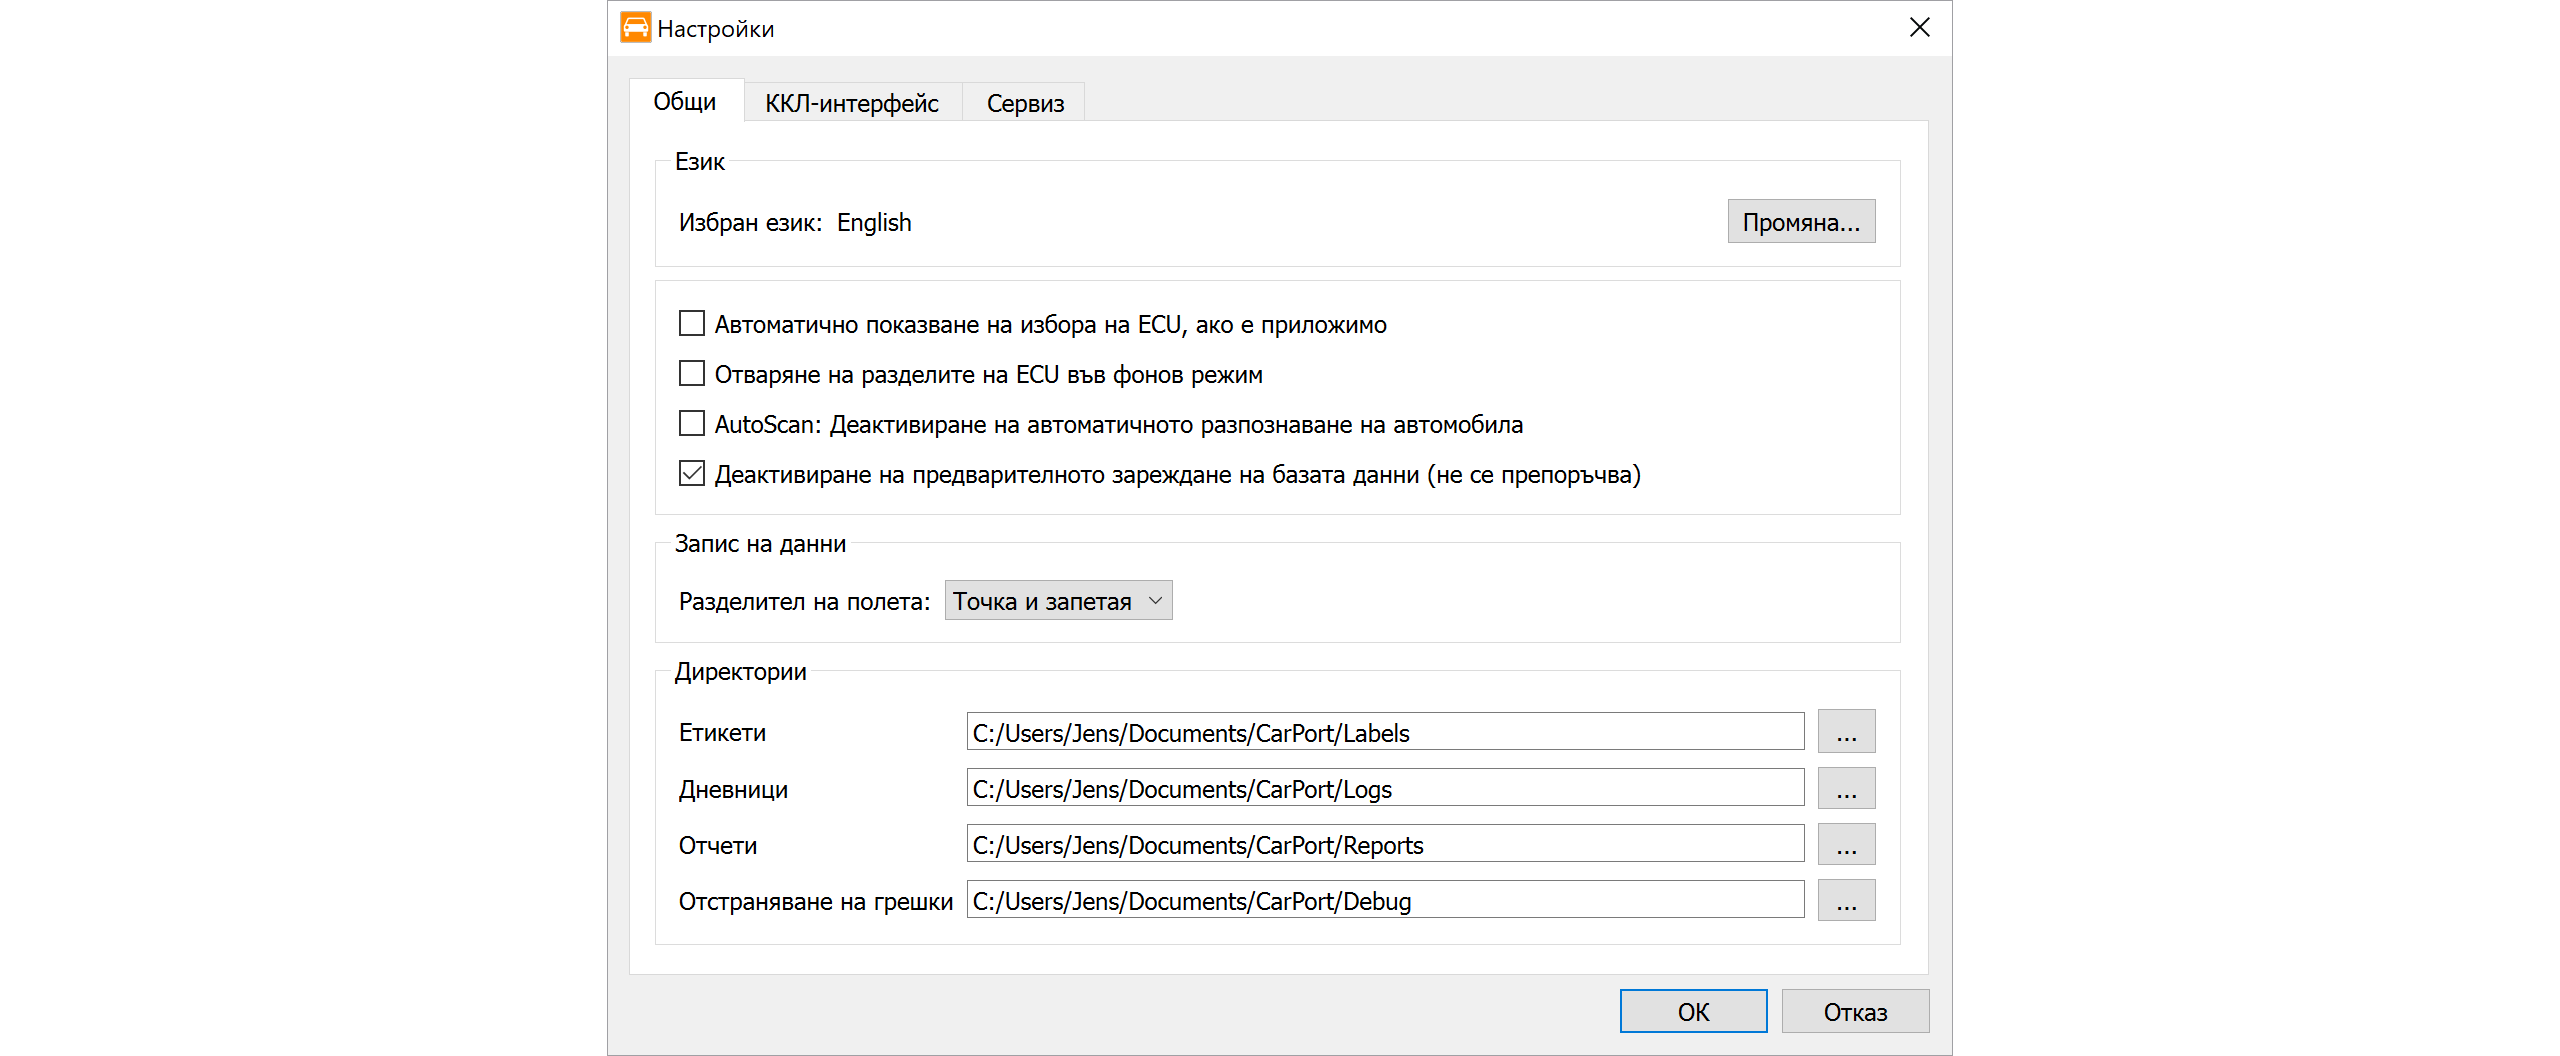Uncheck database preloading deactivation checkbox

692,473
